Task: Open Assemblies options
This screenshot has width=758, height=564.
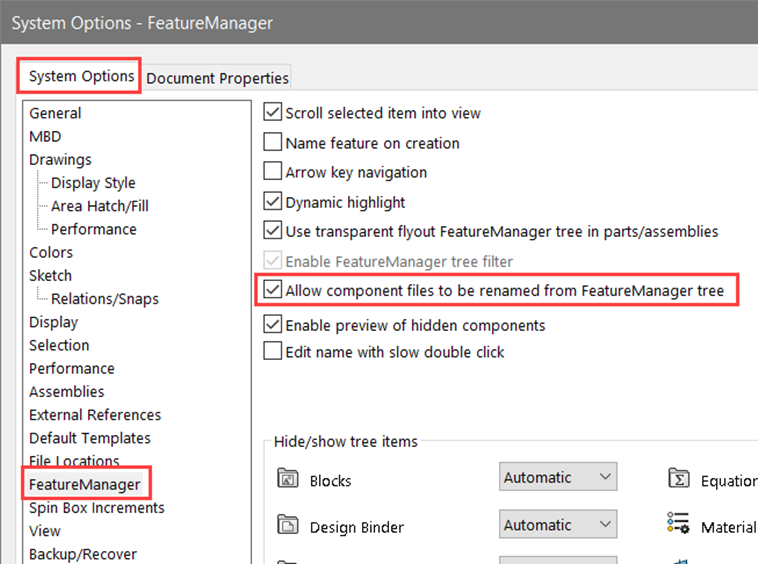Action: (x=67, y=391)
